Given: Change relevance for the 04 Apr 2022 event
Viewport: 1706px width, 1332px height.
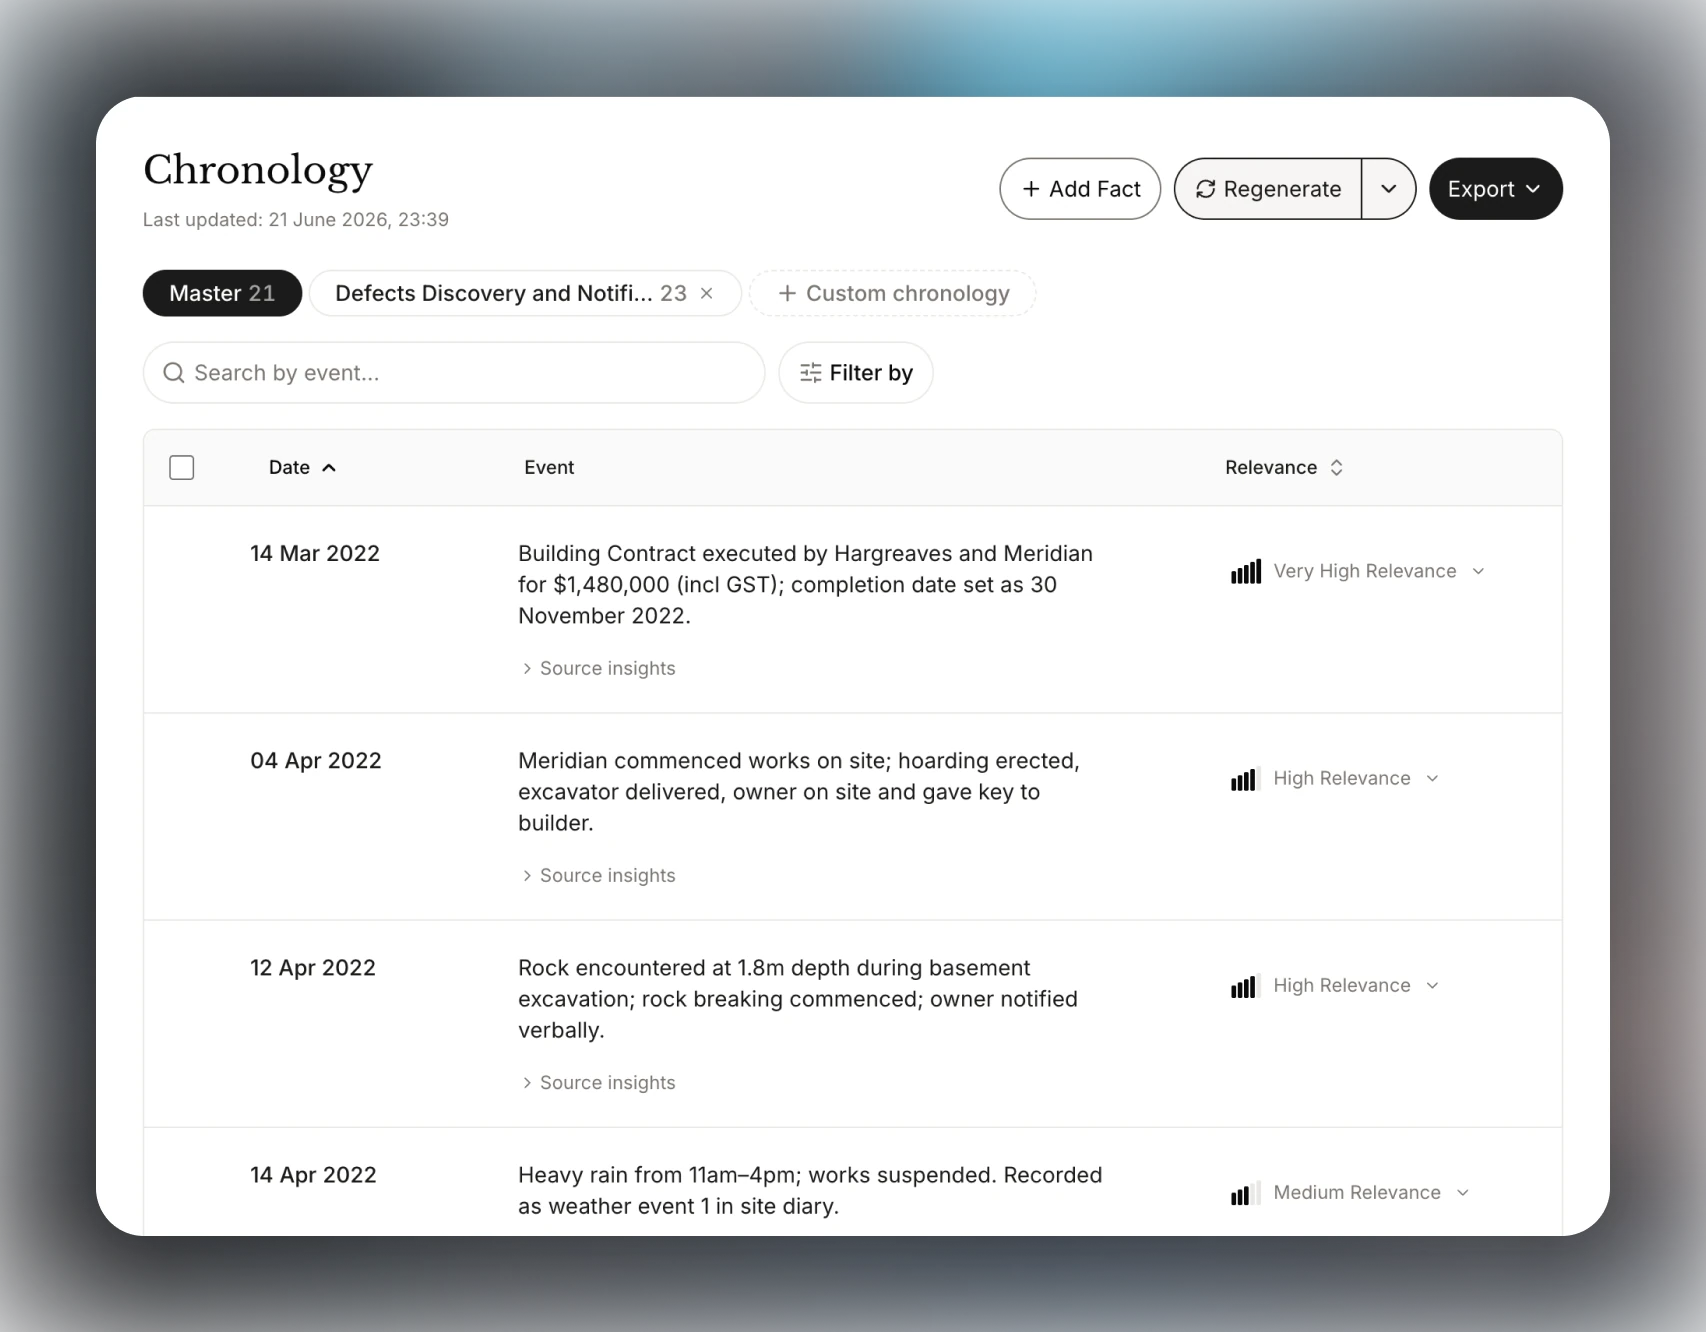Looking at the screenshot, I should pos(1335,778).
